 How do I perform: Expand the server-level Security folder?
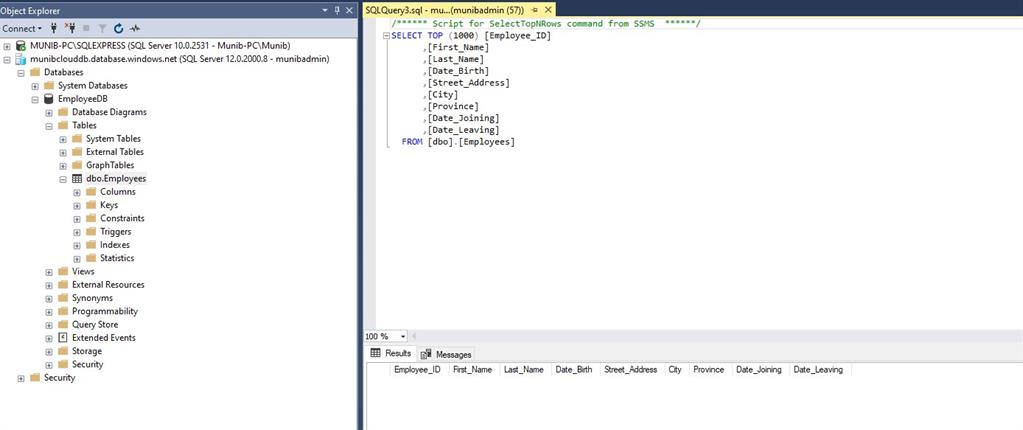point(21,378)
